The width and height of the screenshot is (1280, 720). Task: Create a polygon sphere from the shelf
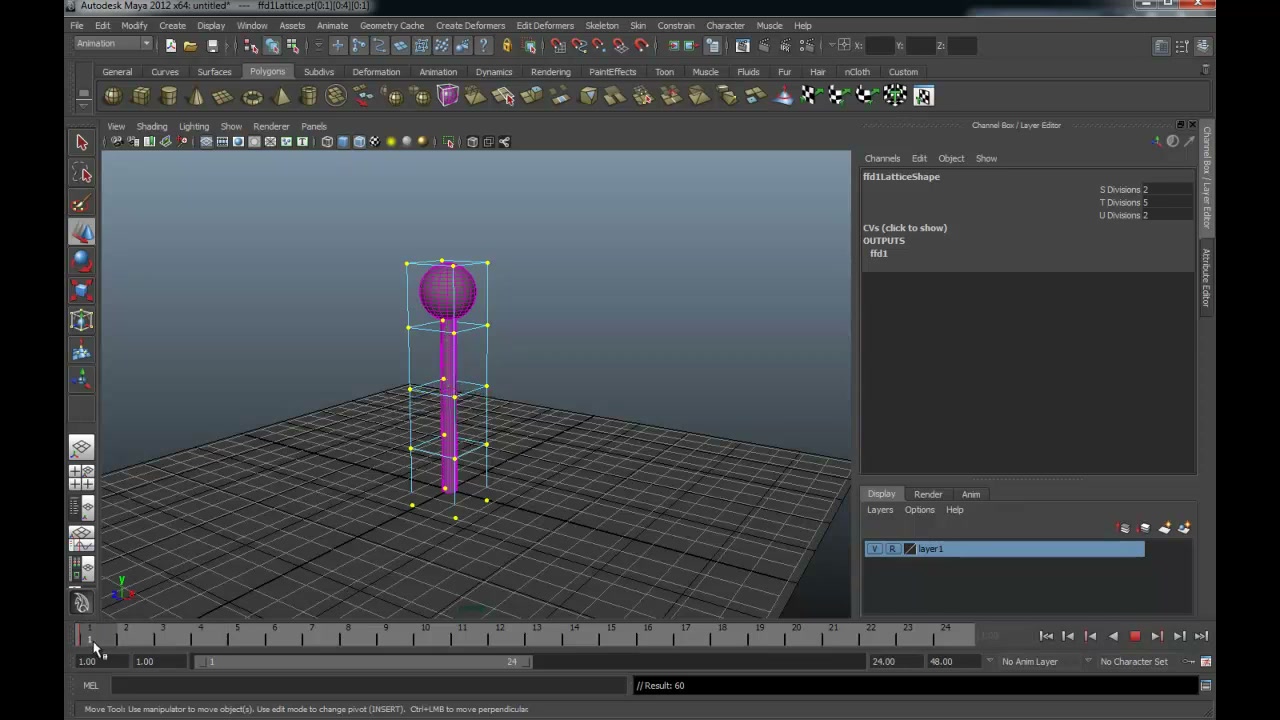pos(113,96)
